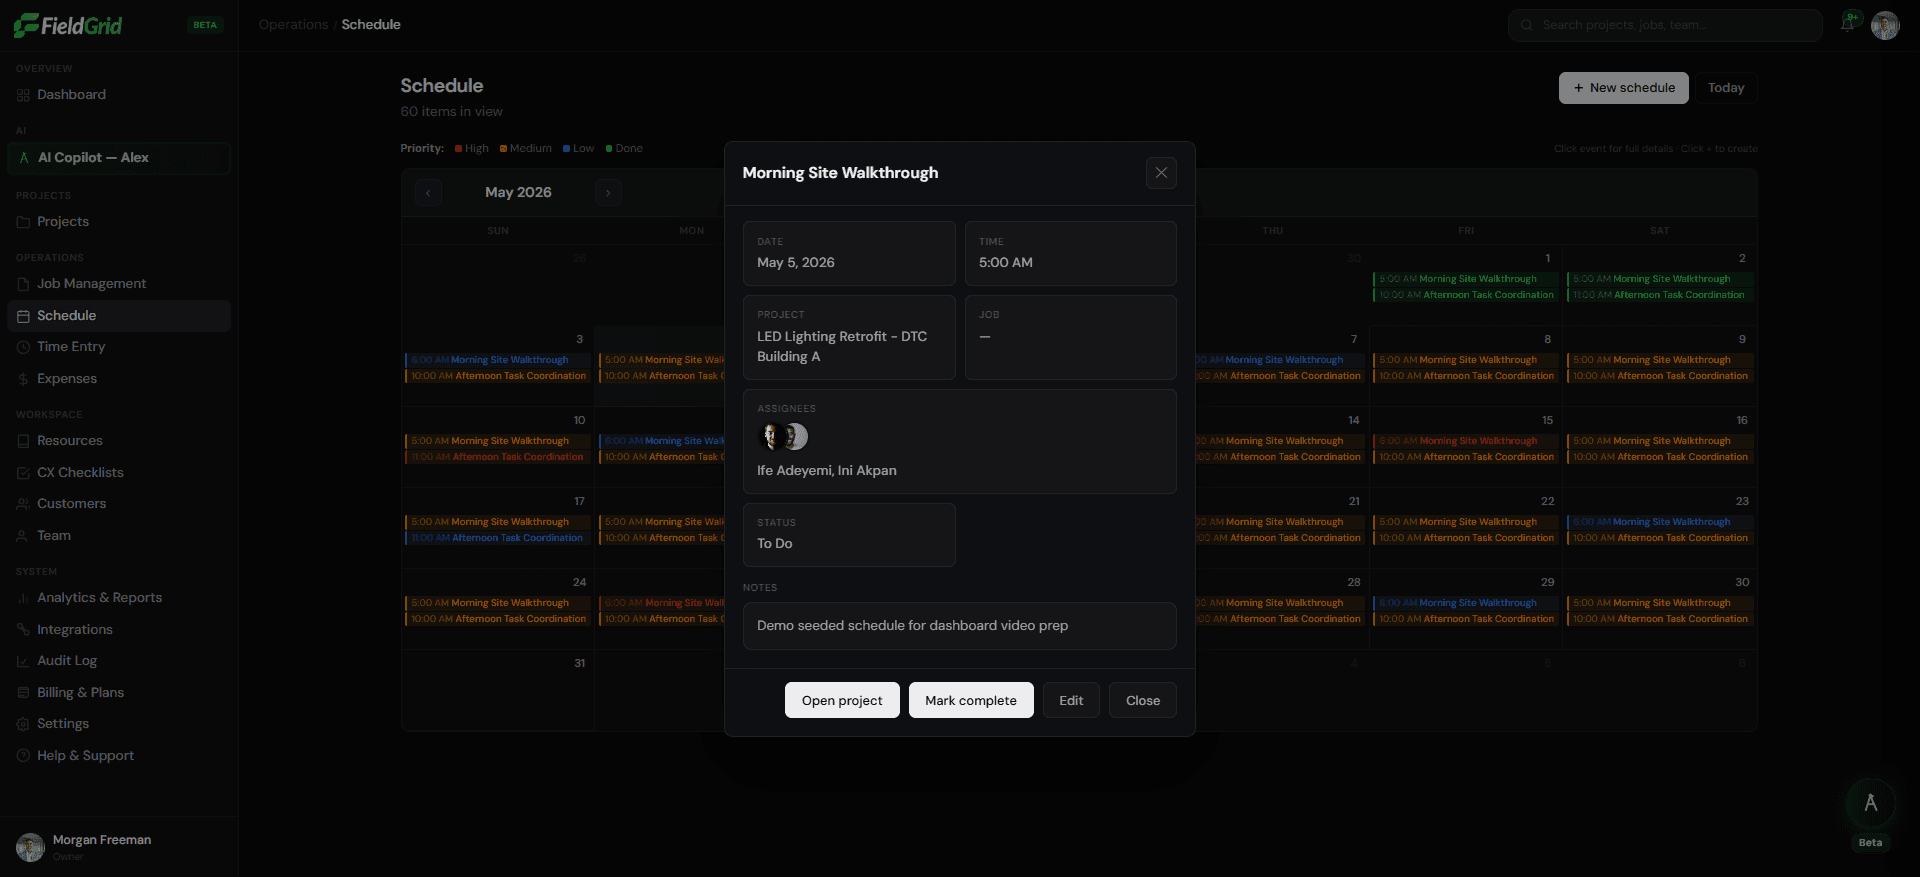This screenshot has height=877, width=1920.
Task: Click May 1 Morning Site Walkthrough event
Action: pyautogui.click(x=1465, y=279)
